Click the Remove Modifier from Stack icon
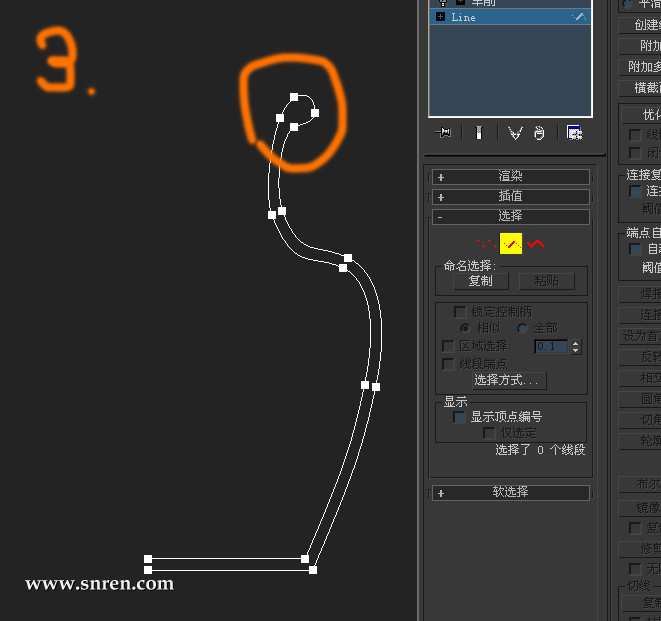This screenshot has height=621, width=661. (539, 133)
